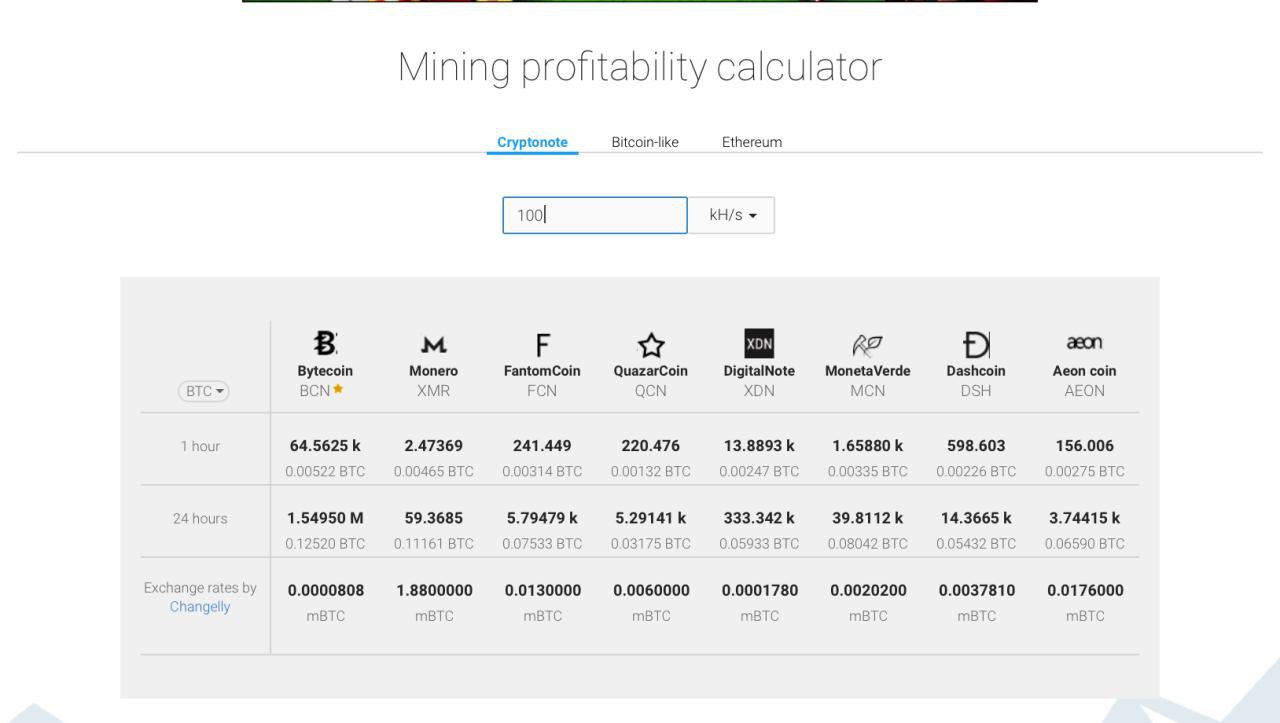Click the Monero coin name
The image size is (1280, 723).
coord(434,371)
